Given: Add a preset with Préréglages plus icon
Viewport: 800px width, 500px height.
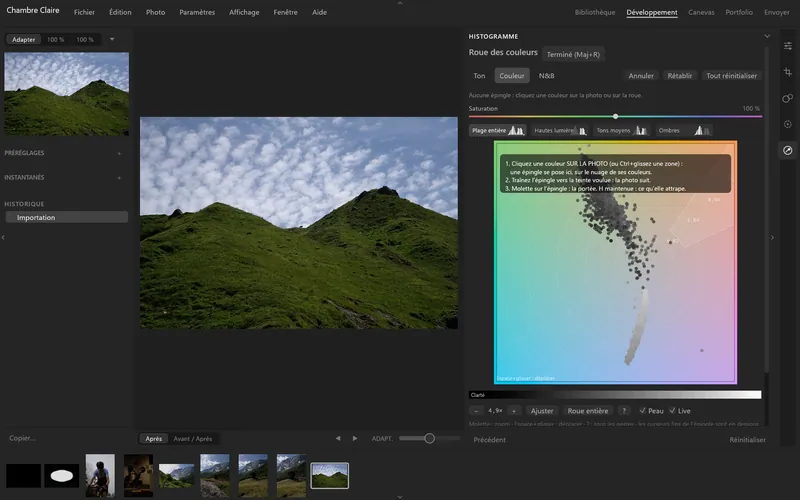Looking at the screenshot, I should 119,153.
